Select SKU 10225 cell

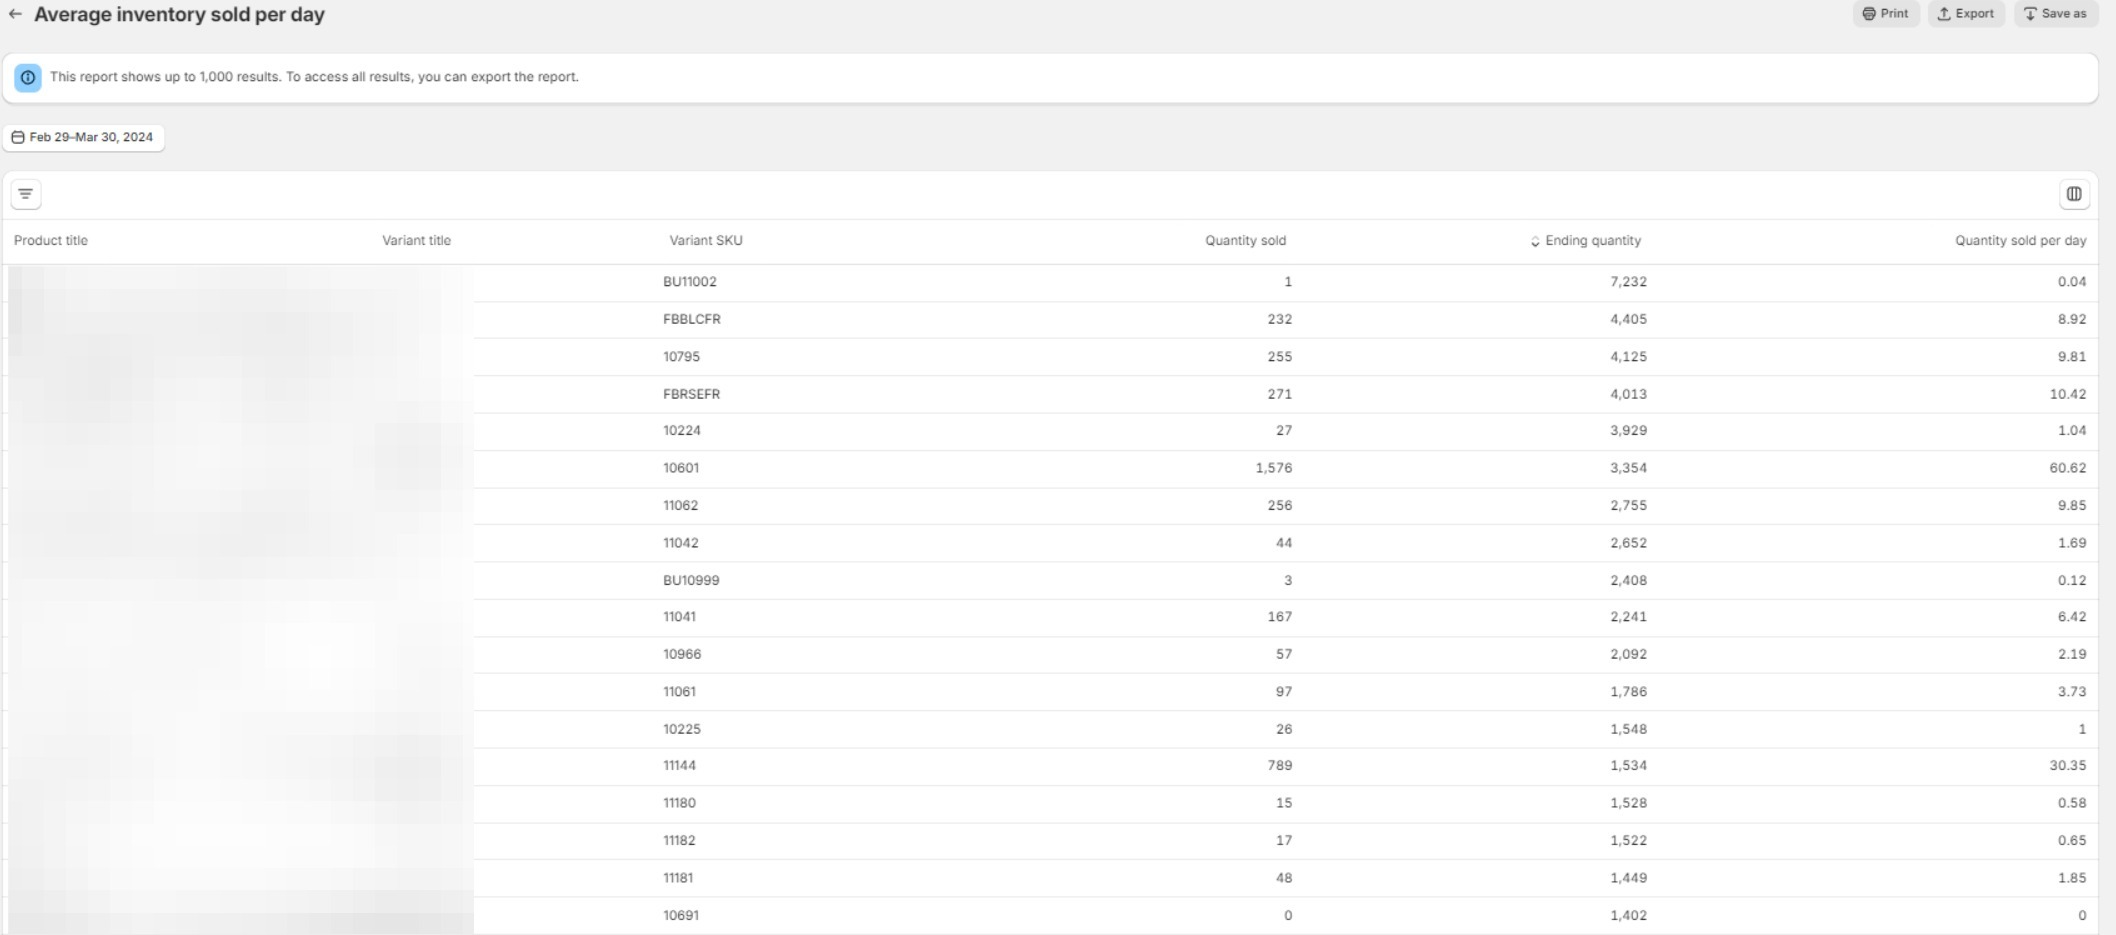point(682,729)
